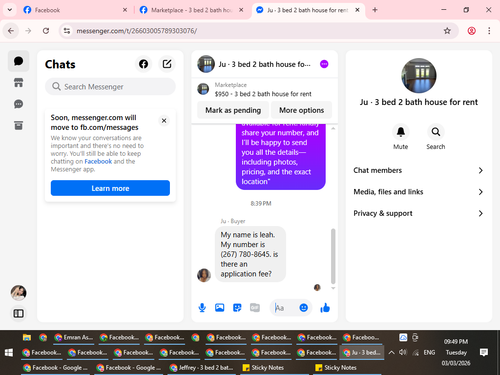
Task: Reload the messenger page
Action: [x=46, y=31]
